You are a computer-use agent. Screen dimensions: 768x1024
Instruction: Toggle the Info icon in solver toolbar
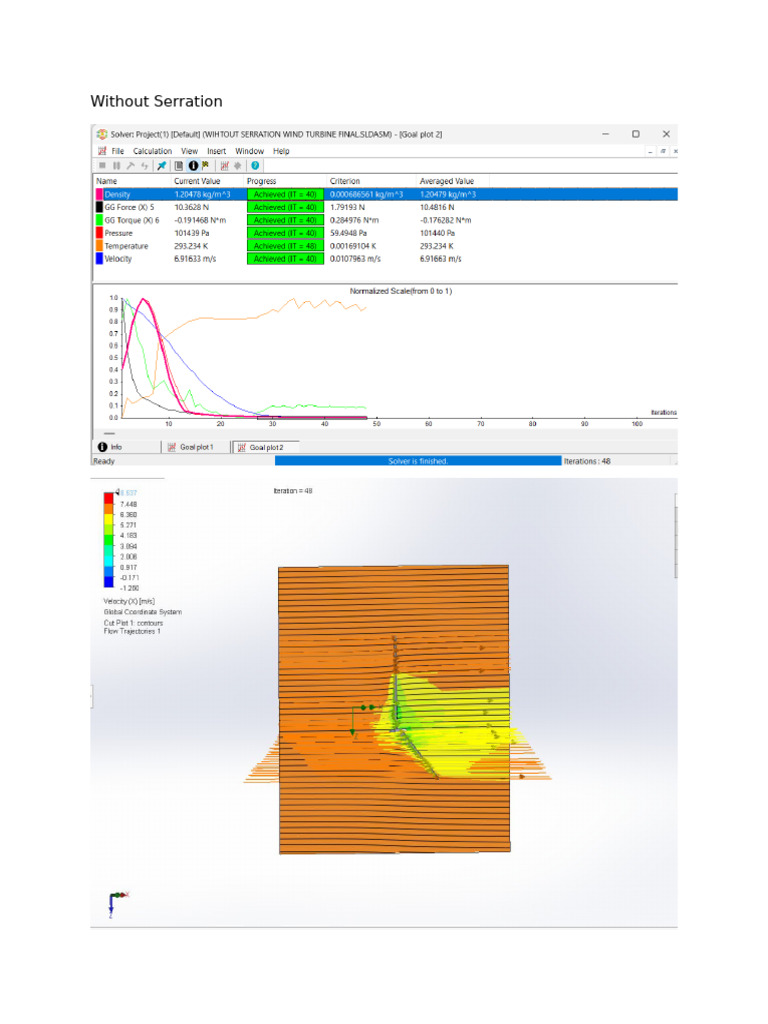pyautogui.click(x=193, y=166)
